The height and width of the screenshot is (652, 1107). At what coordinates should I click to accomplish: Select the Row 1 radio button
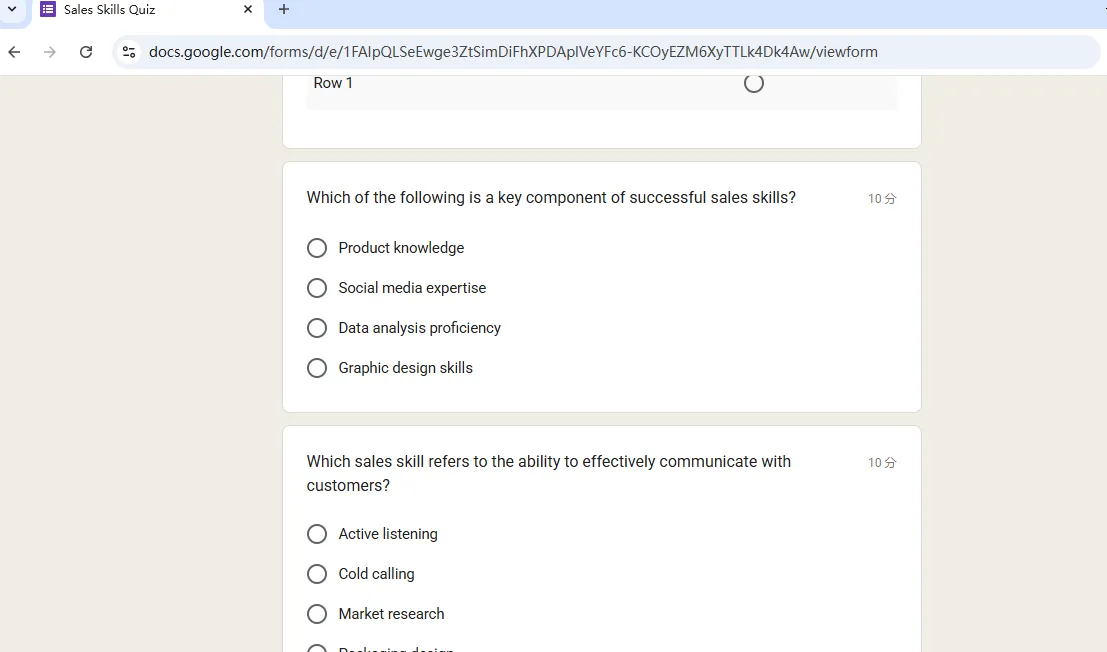(x=754, y=83)
